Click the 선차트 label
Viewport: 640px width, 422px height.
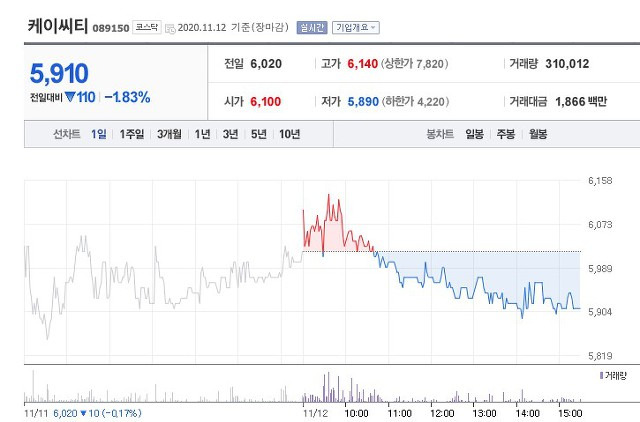click(x=67, y=134)
